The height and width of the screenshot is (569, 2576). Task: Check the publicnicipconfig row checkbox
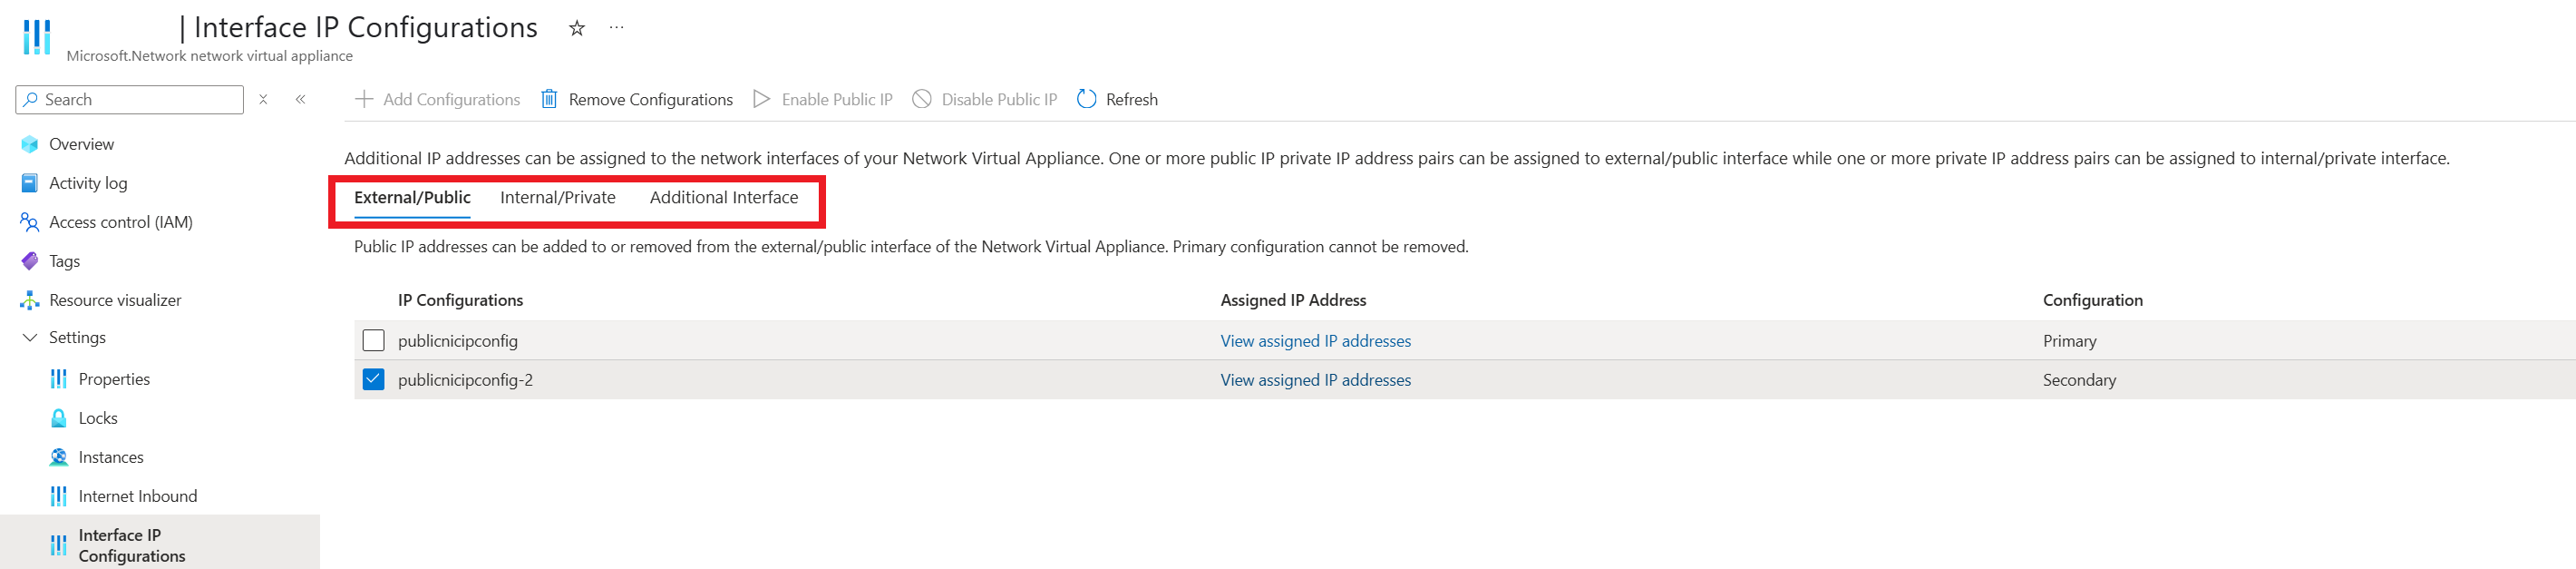tap(373, 340)
